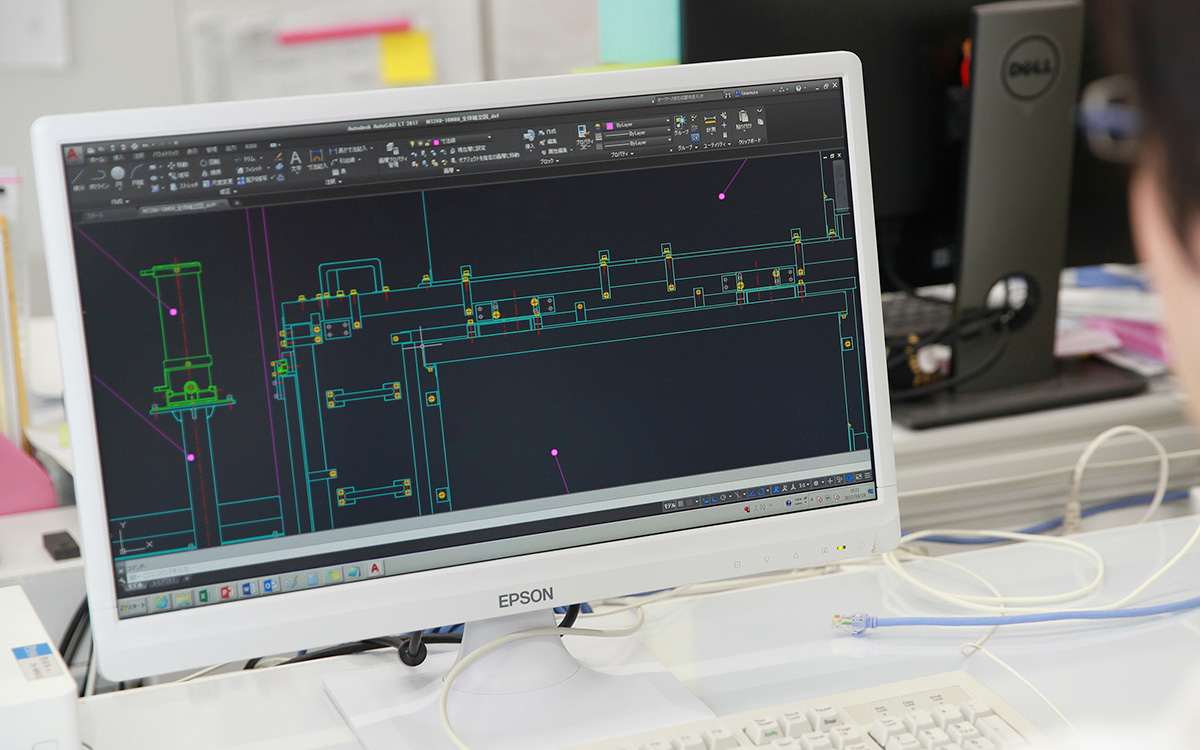Click the Windows Start button
The image size is (1200, 750).
pos(132,608)
